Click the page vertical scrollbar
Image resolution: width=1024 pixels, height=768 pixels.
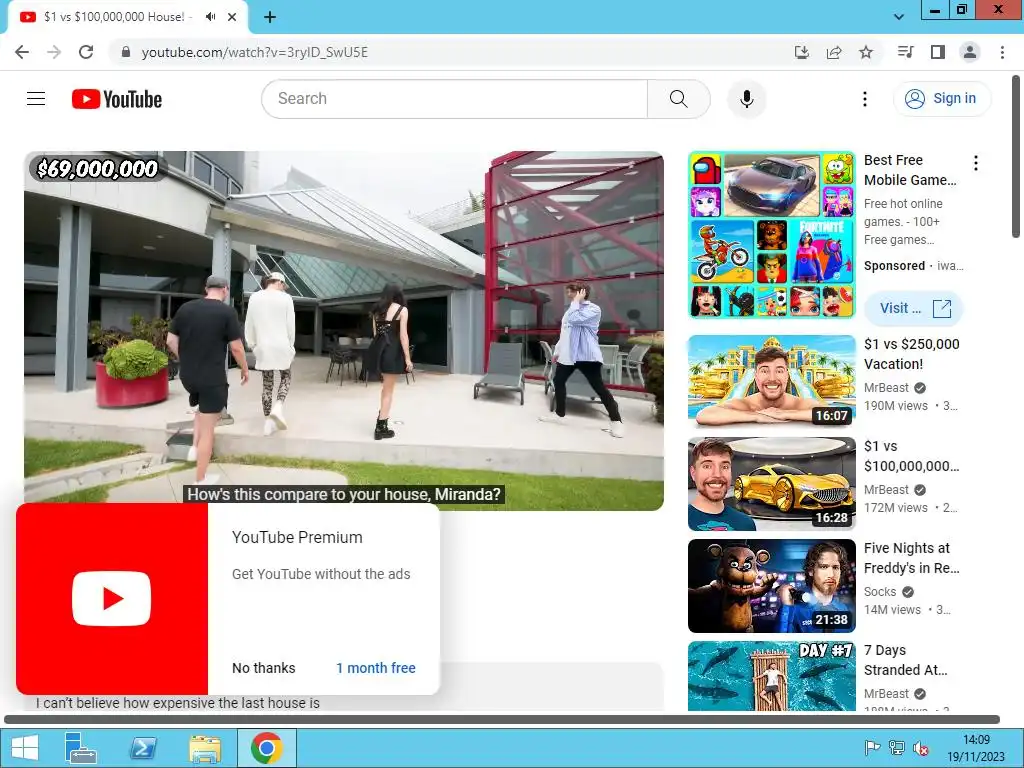[1017, 157]
